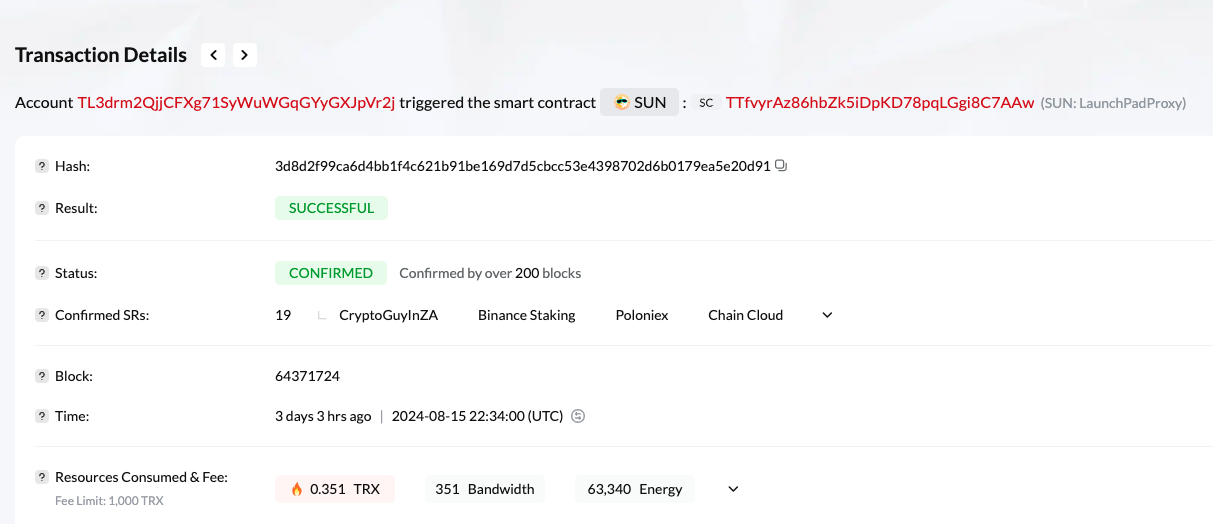1213x524 pixels.
Task: Toggle time format icon after UTC
Action: 578,416
